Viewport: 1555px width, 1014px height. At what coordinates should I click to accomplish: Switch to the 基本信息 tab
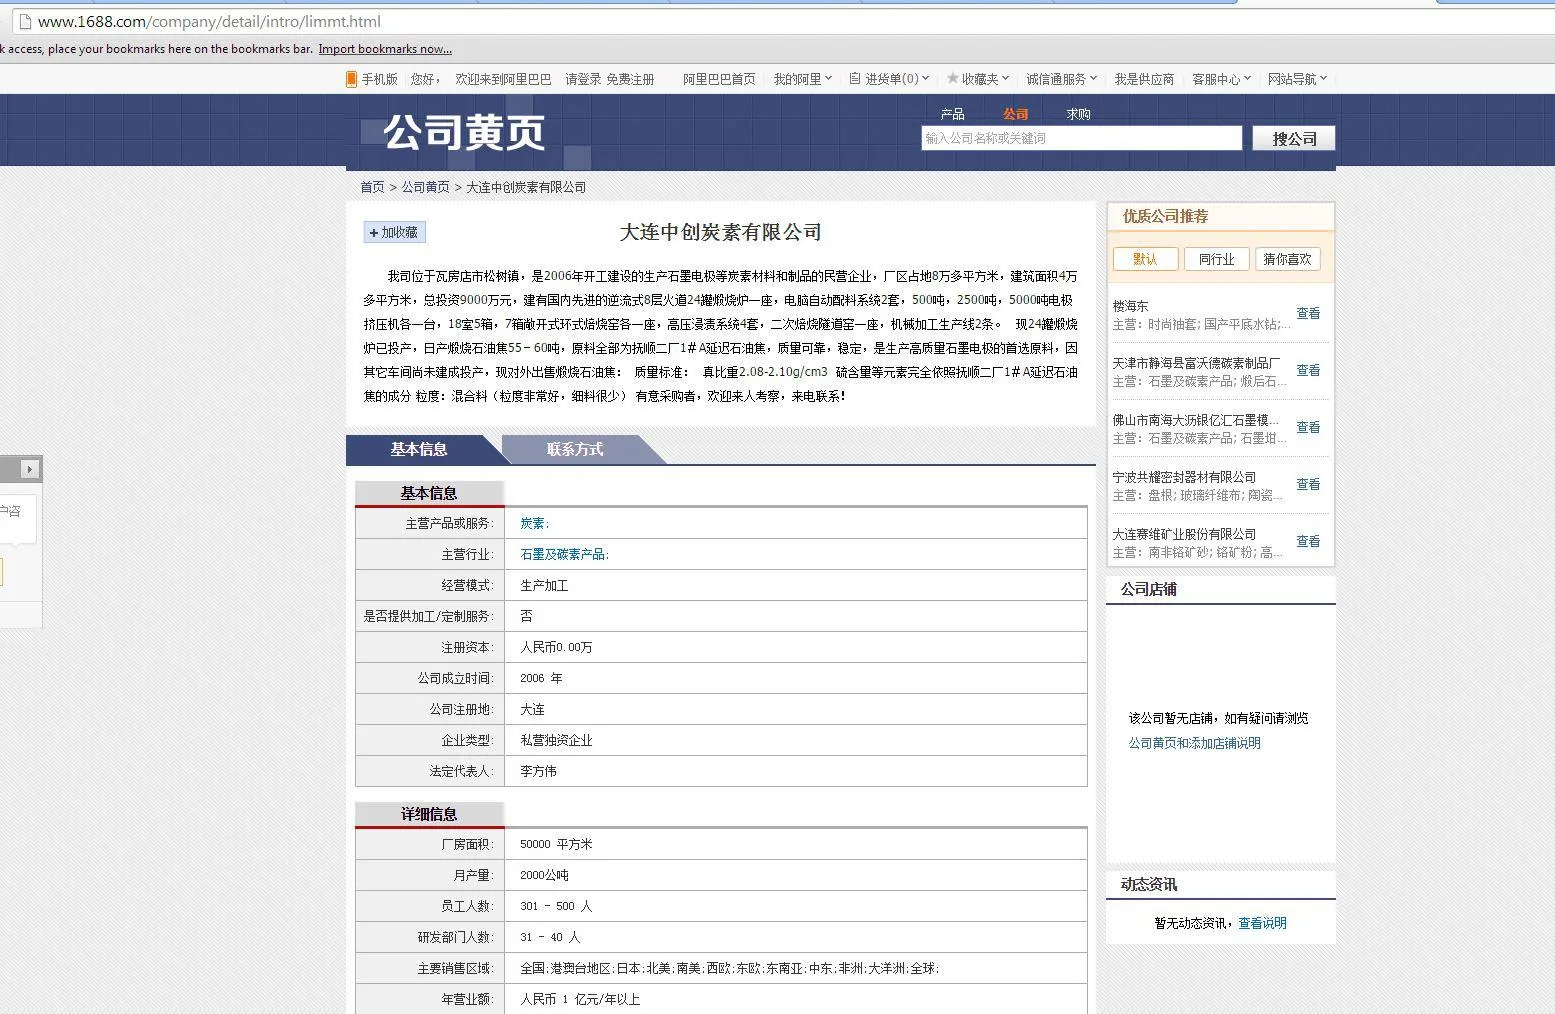[419, 450]
